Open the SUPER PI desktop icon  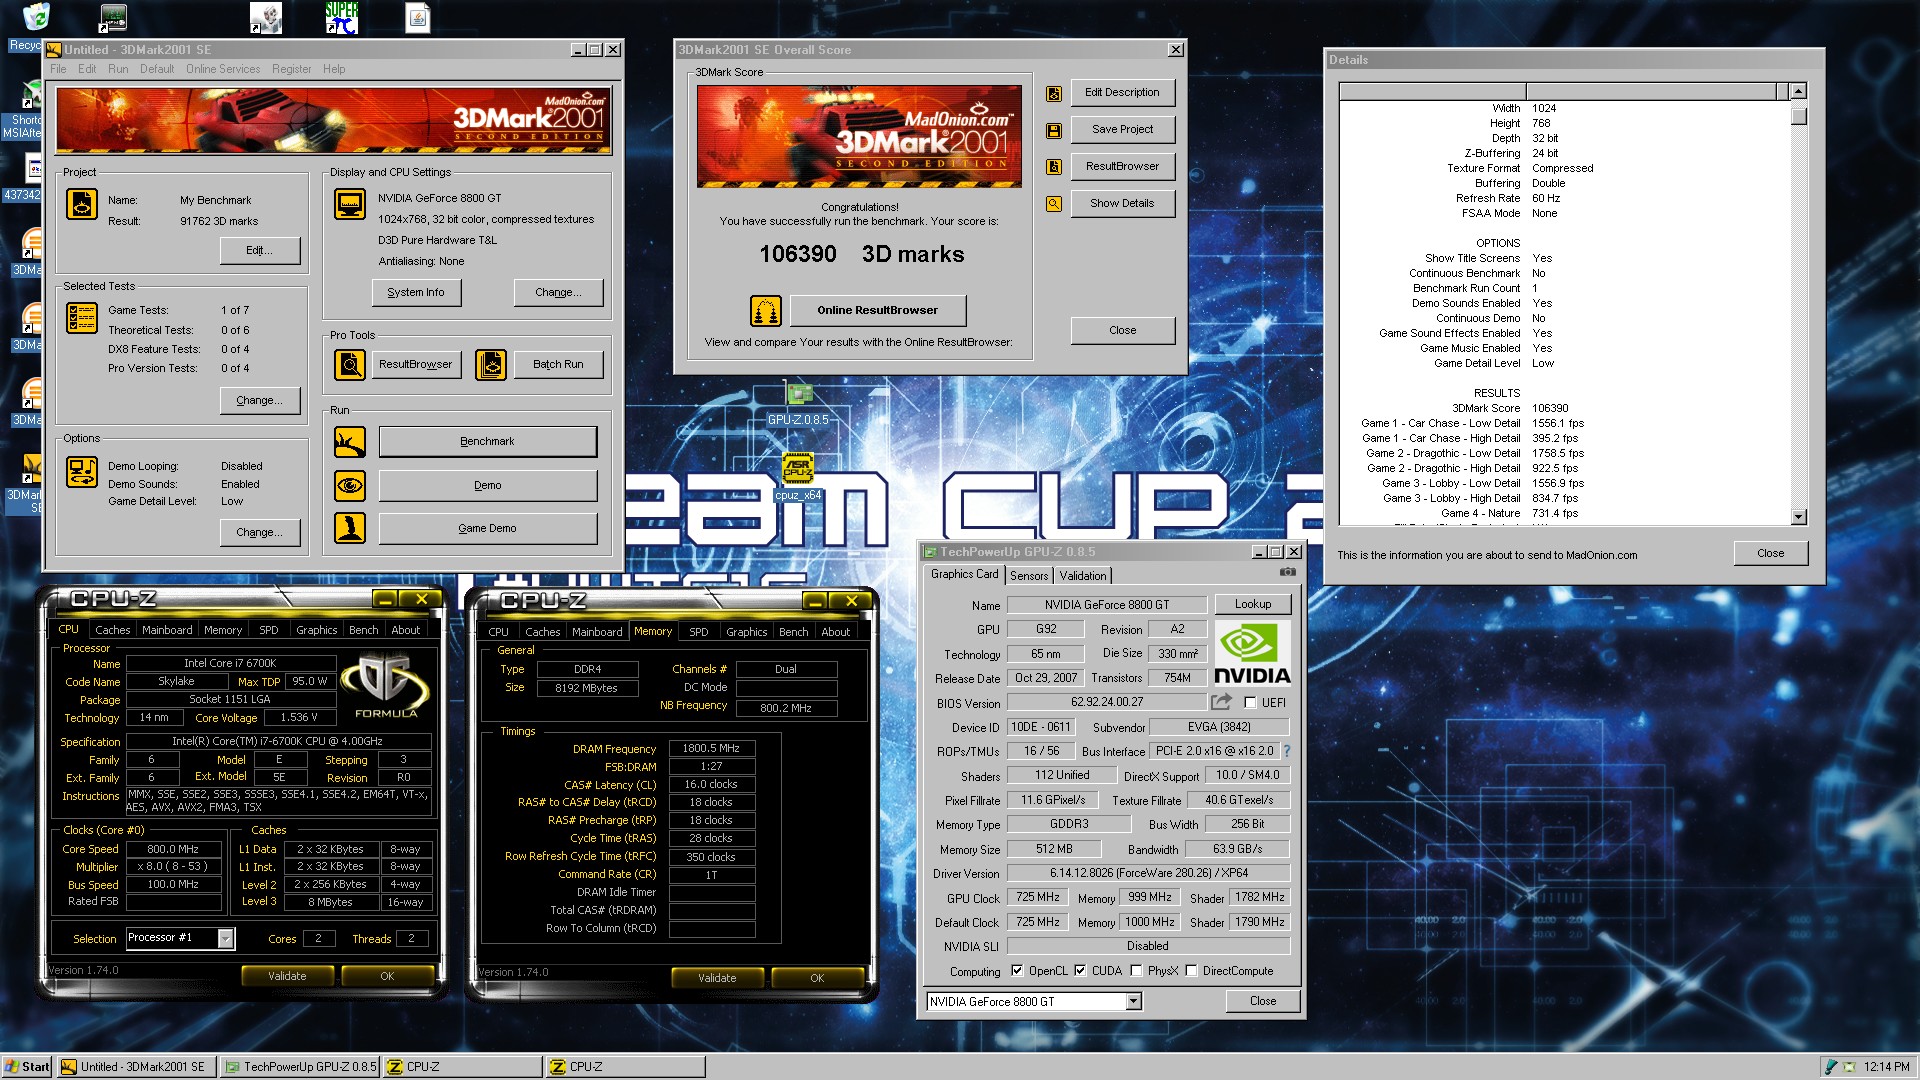coord(342,17)
